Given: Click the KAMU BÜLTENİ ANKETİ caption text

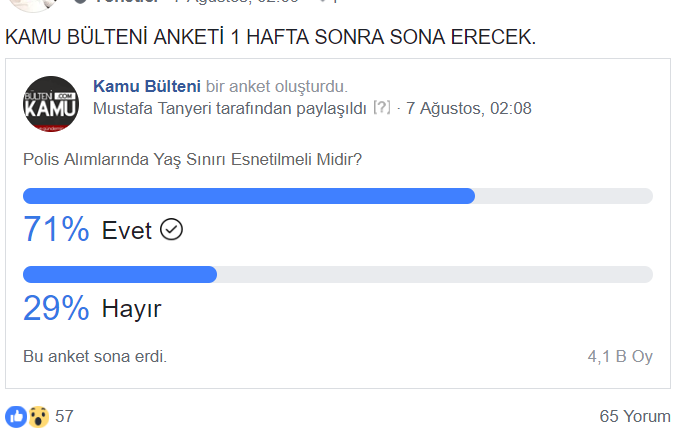Looking at the screenshot, I should click(270, 38).
